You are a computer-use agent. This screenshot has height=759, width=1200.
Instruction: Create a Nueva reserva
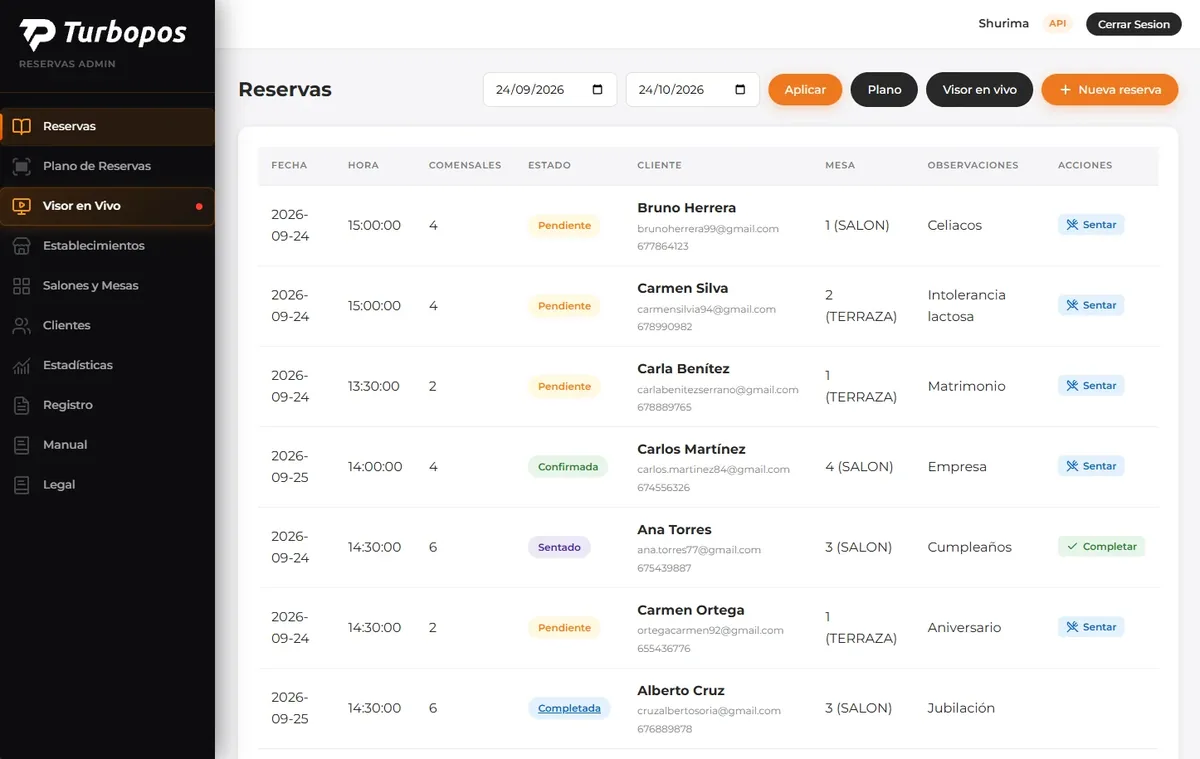tap(1110, 89)
